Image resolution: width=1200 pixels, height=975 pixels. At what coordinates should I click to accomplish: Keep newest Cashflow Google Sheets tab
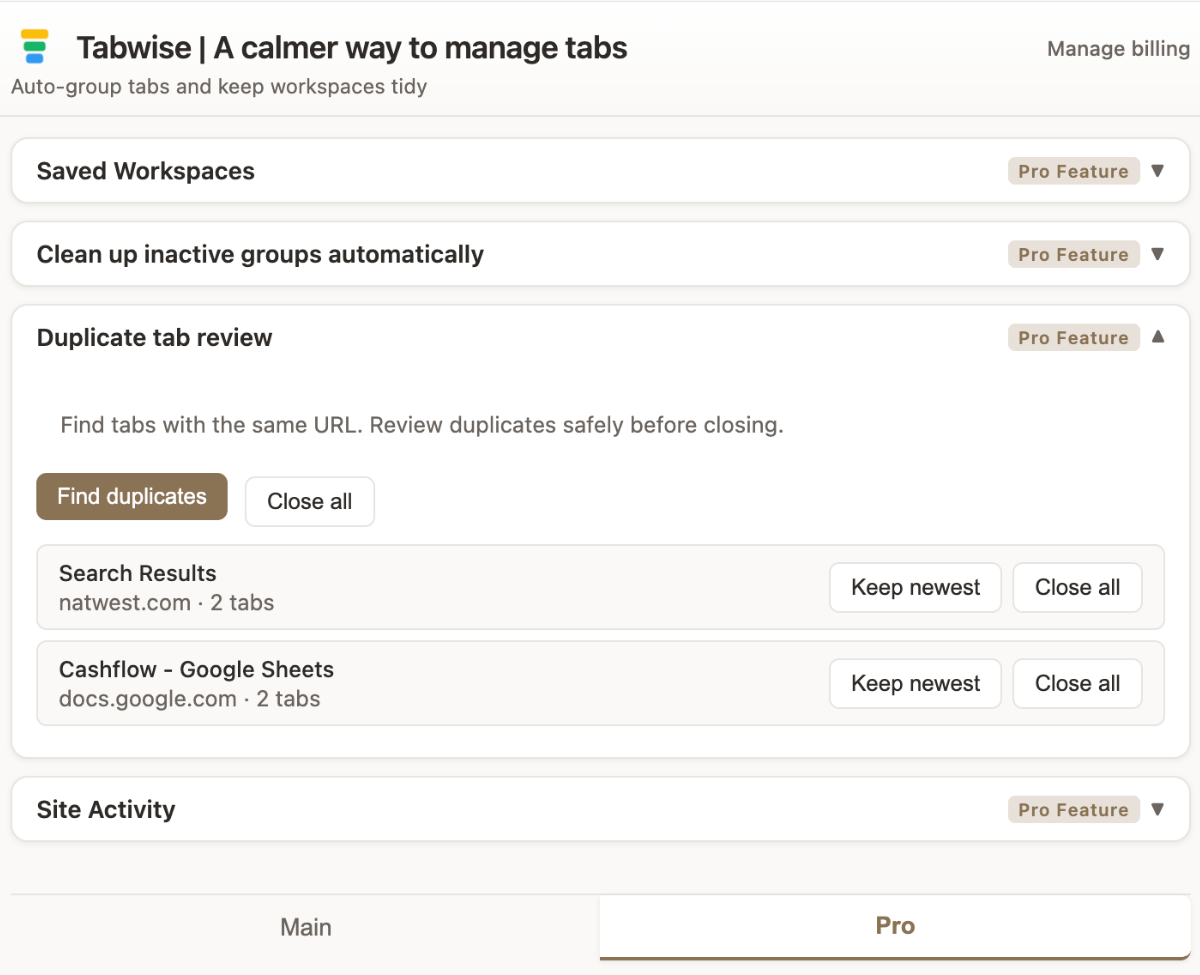(915, 684)
